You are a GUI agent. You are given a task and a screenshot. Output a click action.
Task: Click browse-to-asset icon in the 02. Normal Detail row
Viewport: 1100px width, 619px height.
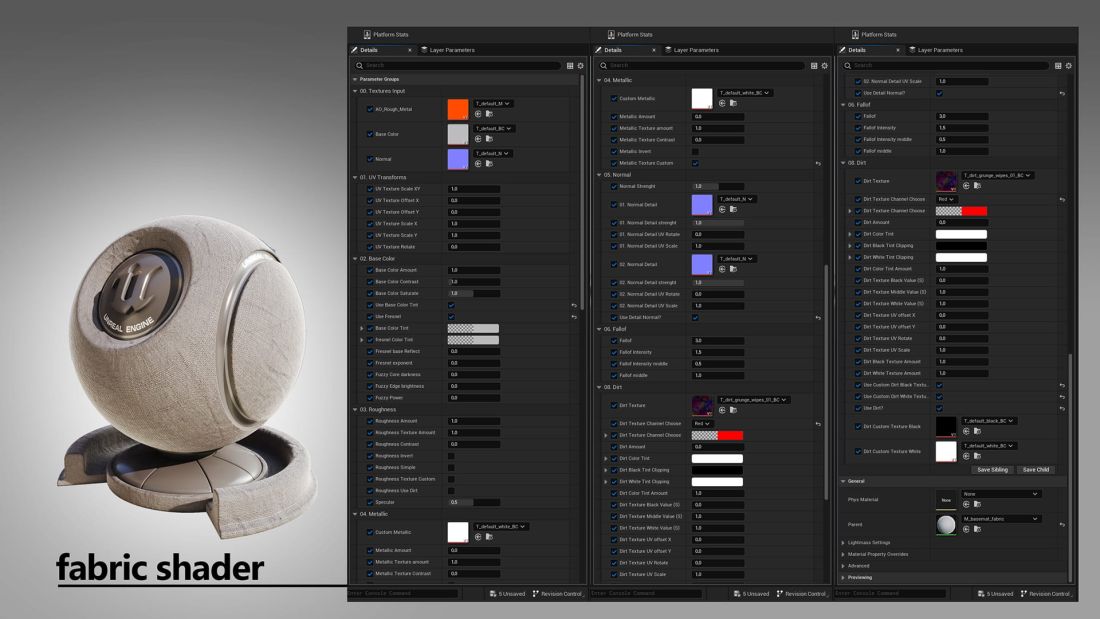pyautogui.click(x=733, y=269)
